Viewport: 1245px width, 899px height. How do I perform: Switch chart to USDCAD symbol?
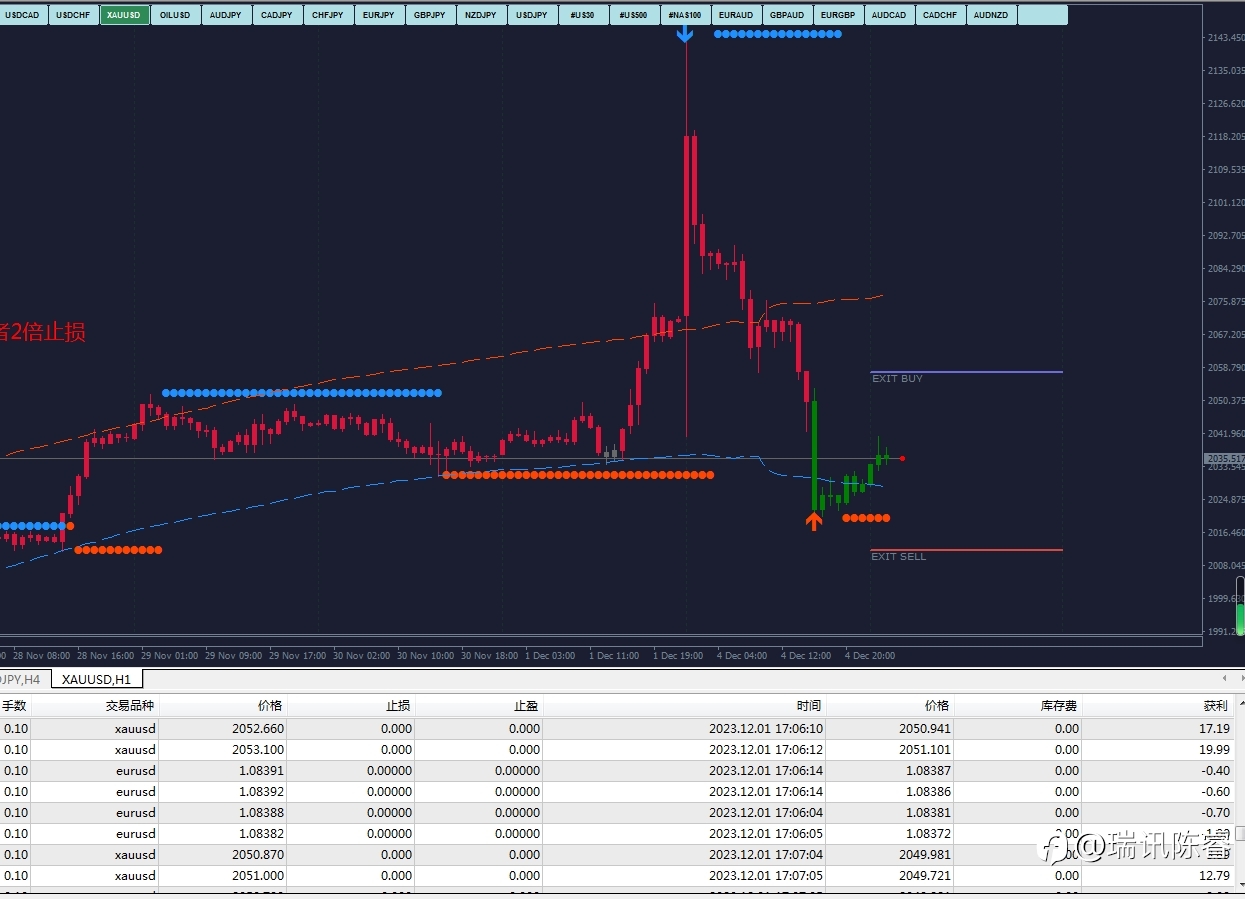pyautogui.click(x=23, y=15)
